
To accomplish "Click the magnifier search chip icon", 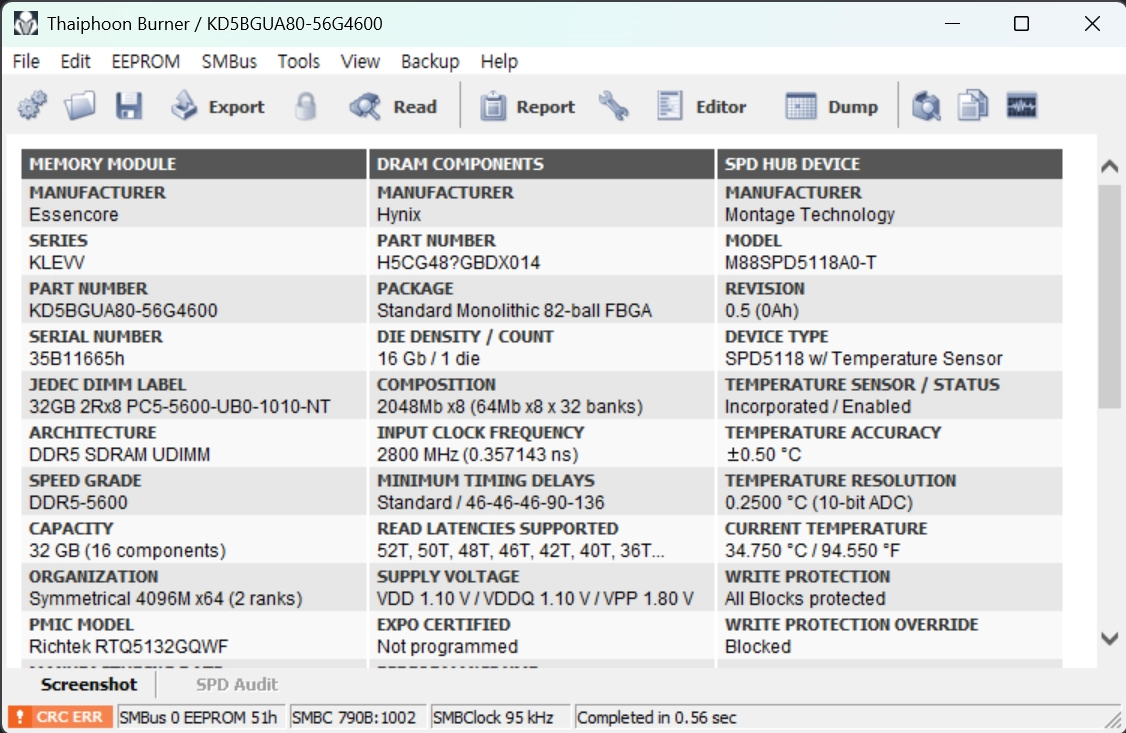I will [926, 106].
